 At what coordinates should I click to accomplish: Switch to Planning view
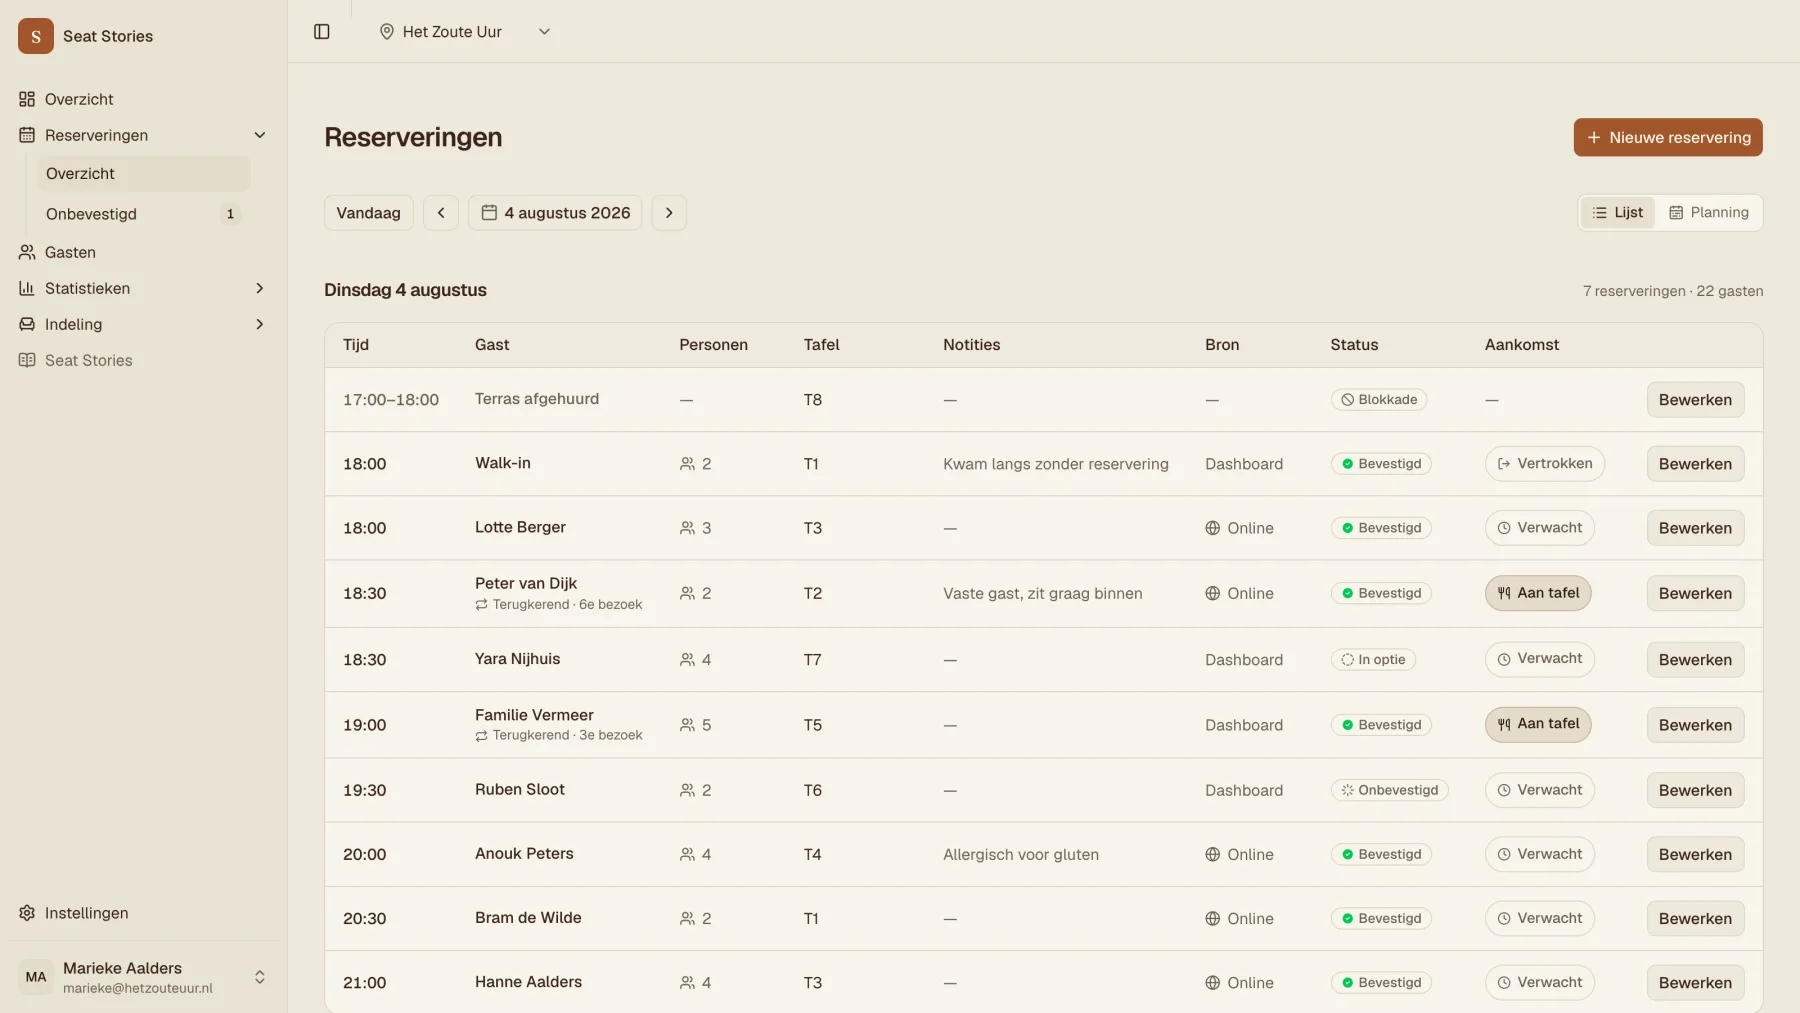coord(1709,213)
